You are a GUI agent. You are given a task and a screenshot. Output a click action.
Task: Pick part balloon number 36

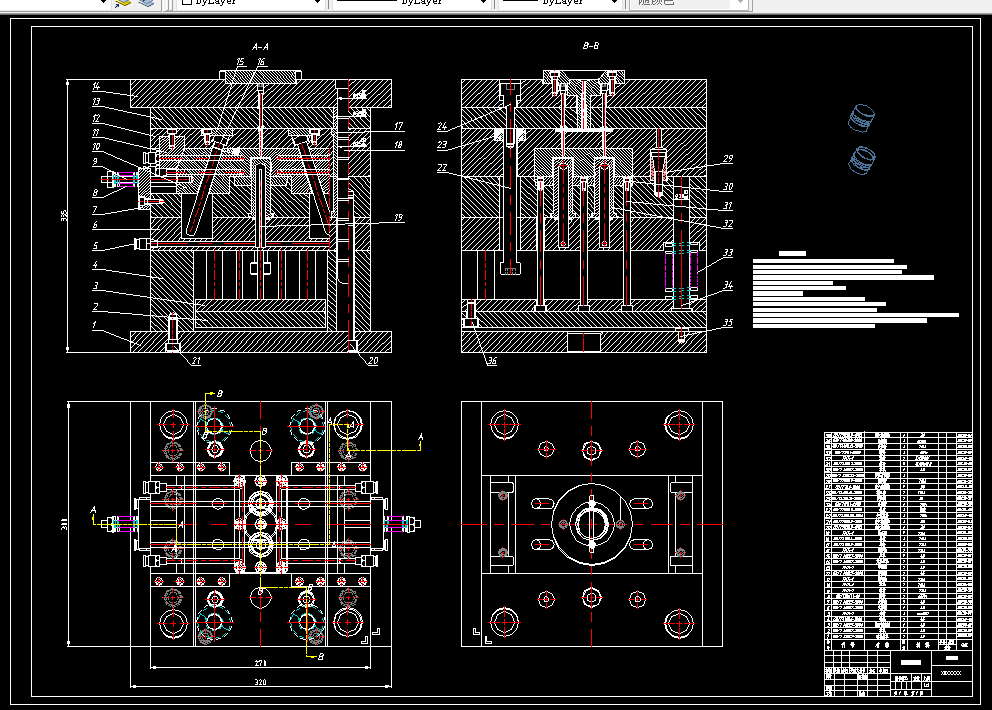[x=492, y=361]
